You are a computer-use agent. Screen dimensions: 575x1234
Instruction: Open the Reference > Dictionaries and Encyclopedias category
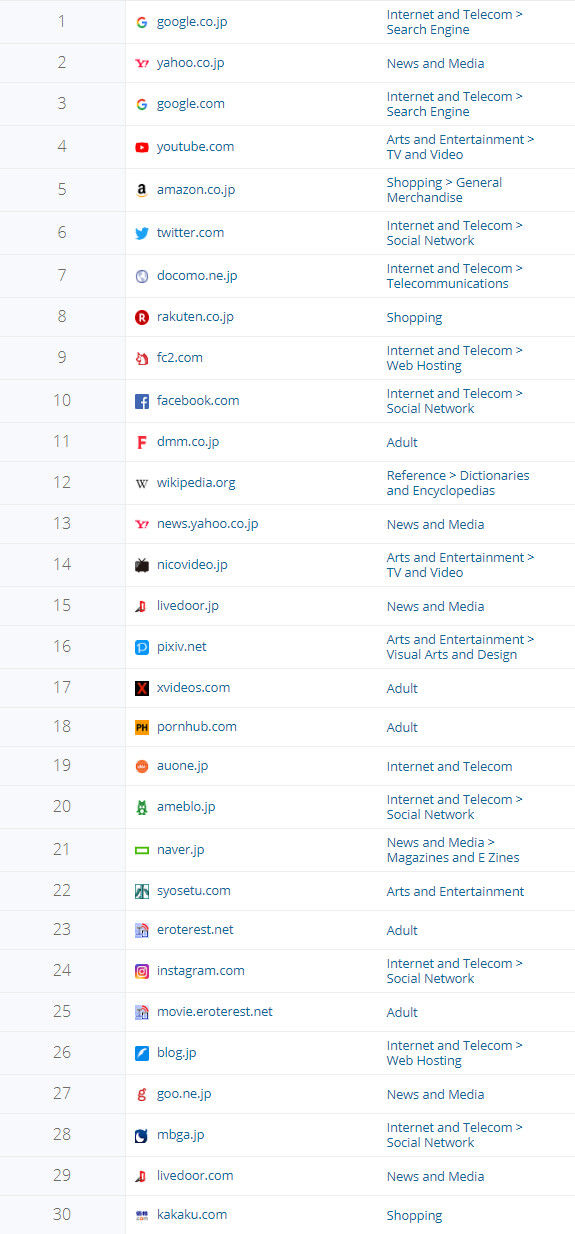(x=458, y=483)
